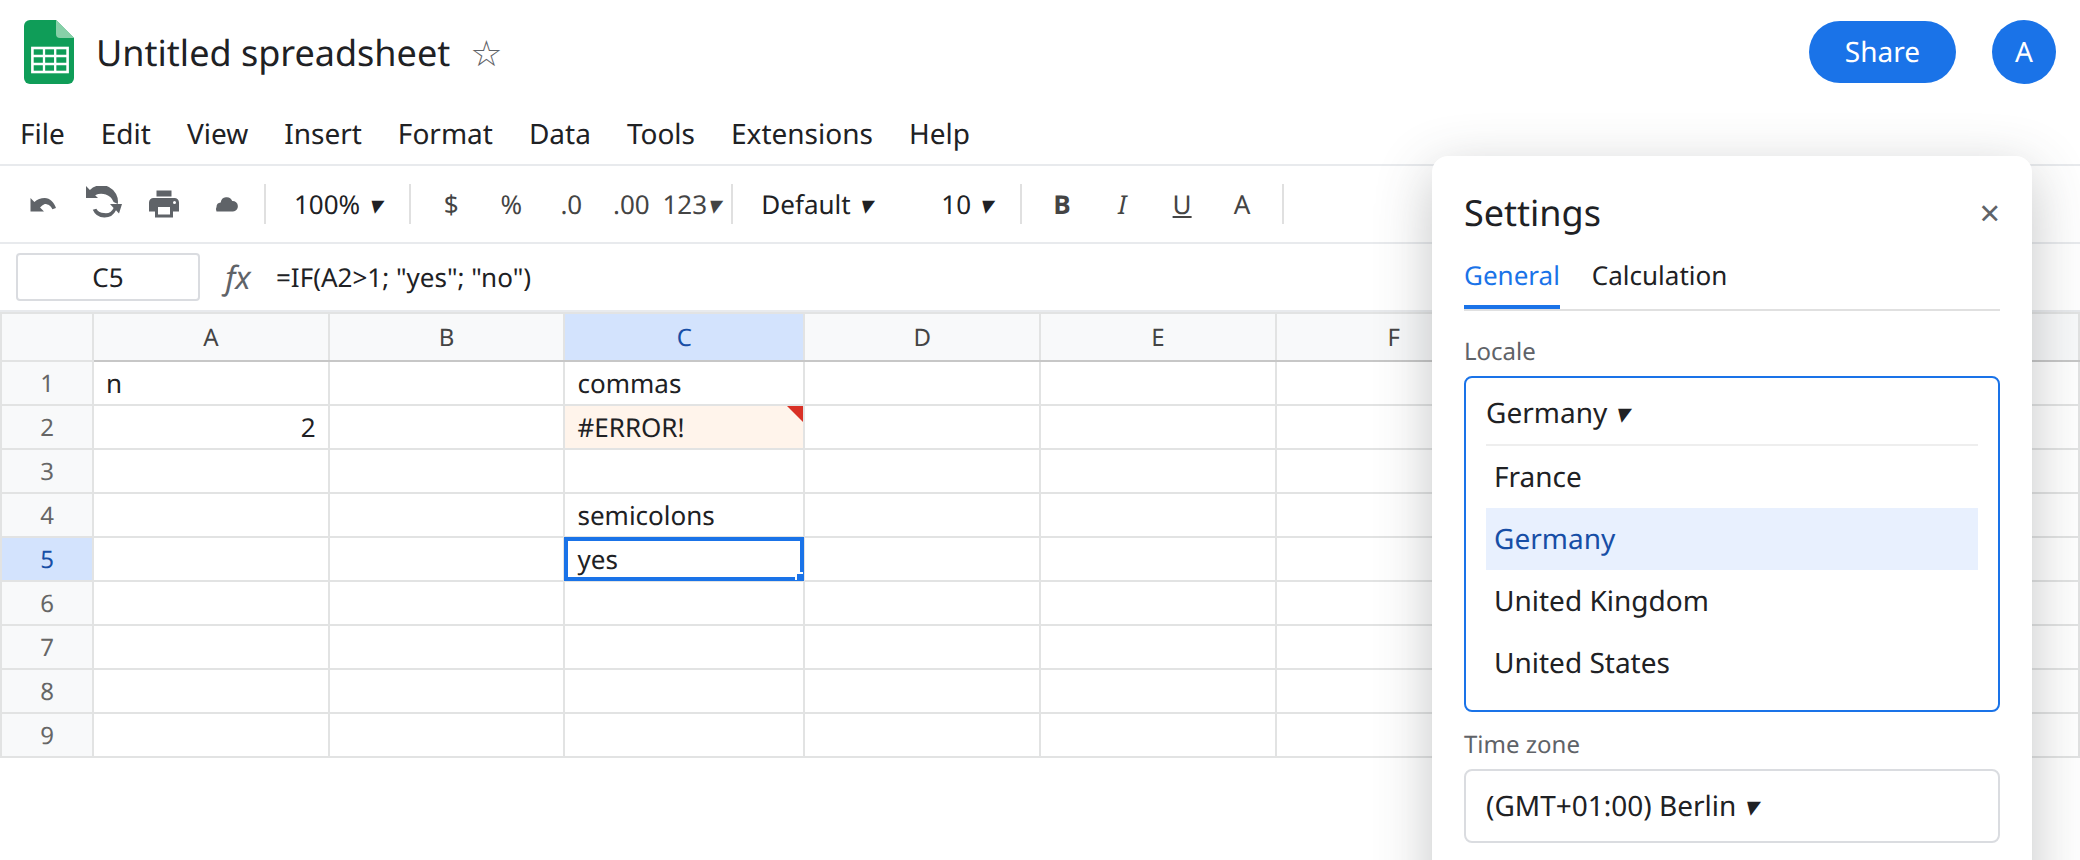This screenshot has height=860, width=2080.
Task: Open the Default font dropdown
Action: point(818,205)
